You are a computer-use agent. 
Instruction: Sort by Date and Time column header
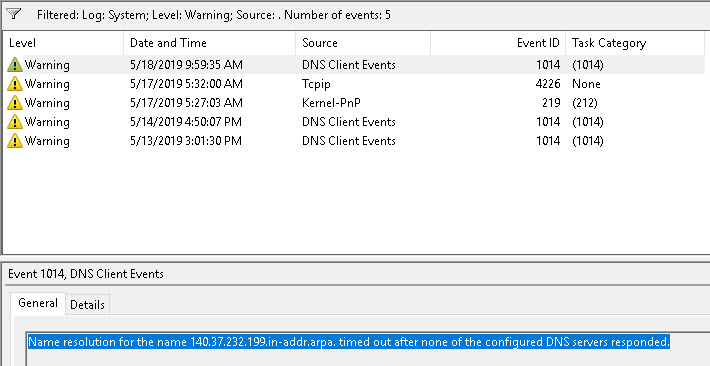[x=209, y=43]
